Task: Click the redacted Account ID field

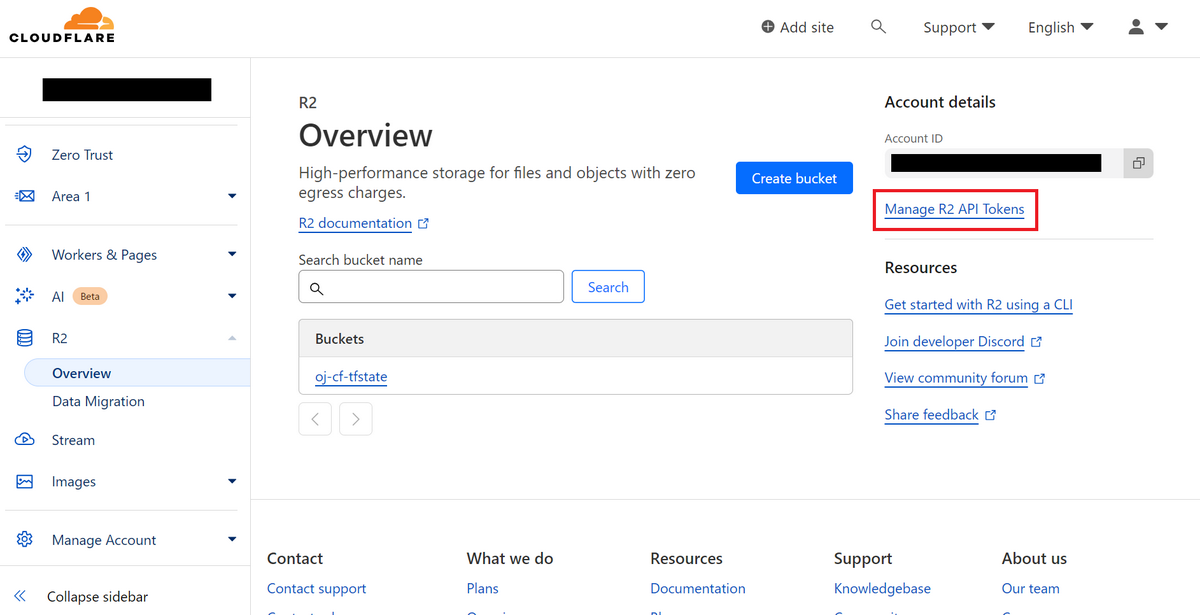Action: click(x=1004, y=163)
